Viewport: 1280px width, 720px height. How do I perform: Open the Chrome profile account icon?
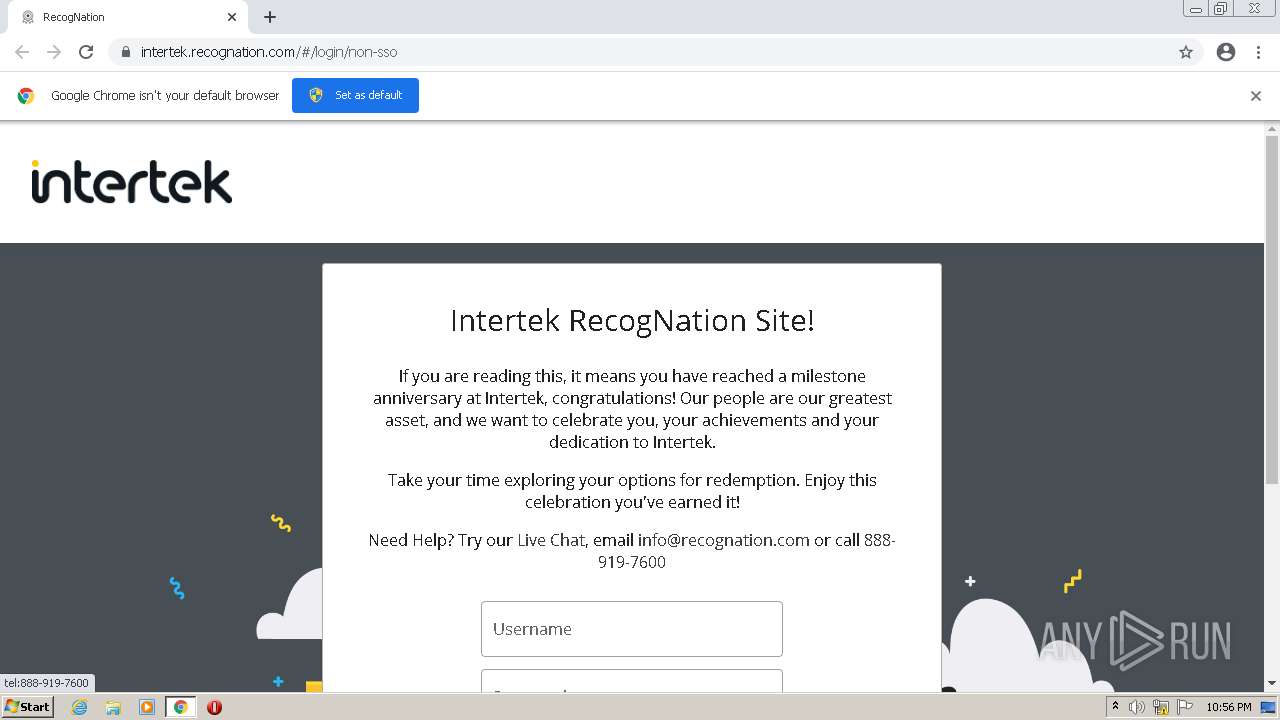pyautogui.click(x=1226, y=52)
